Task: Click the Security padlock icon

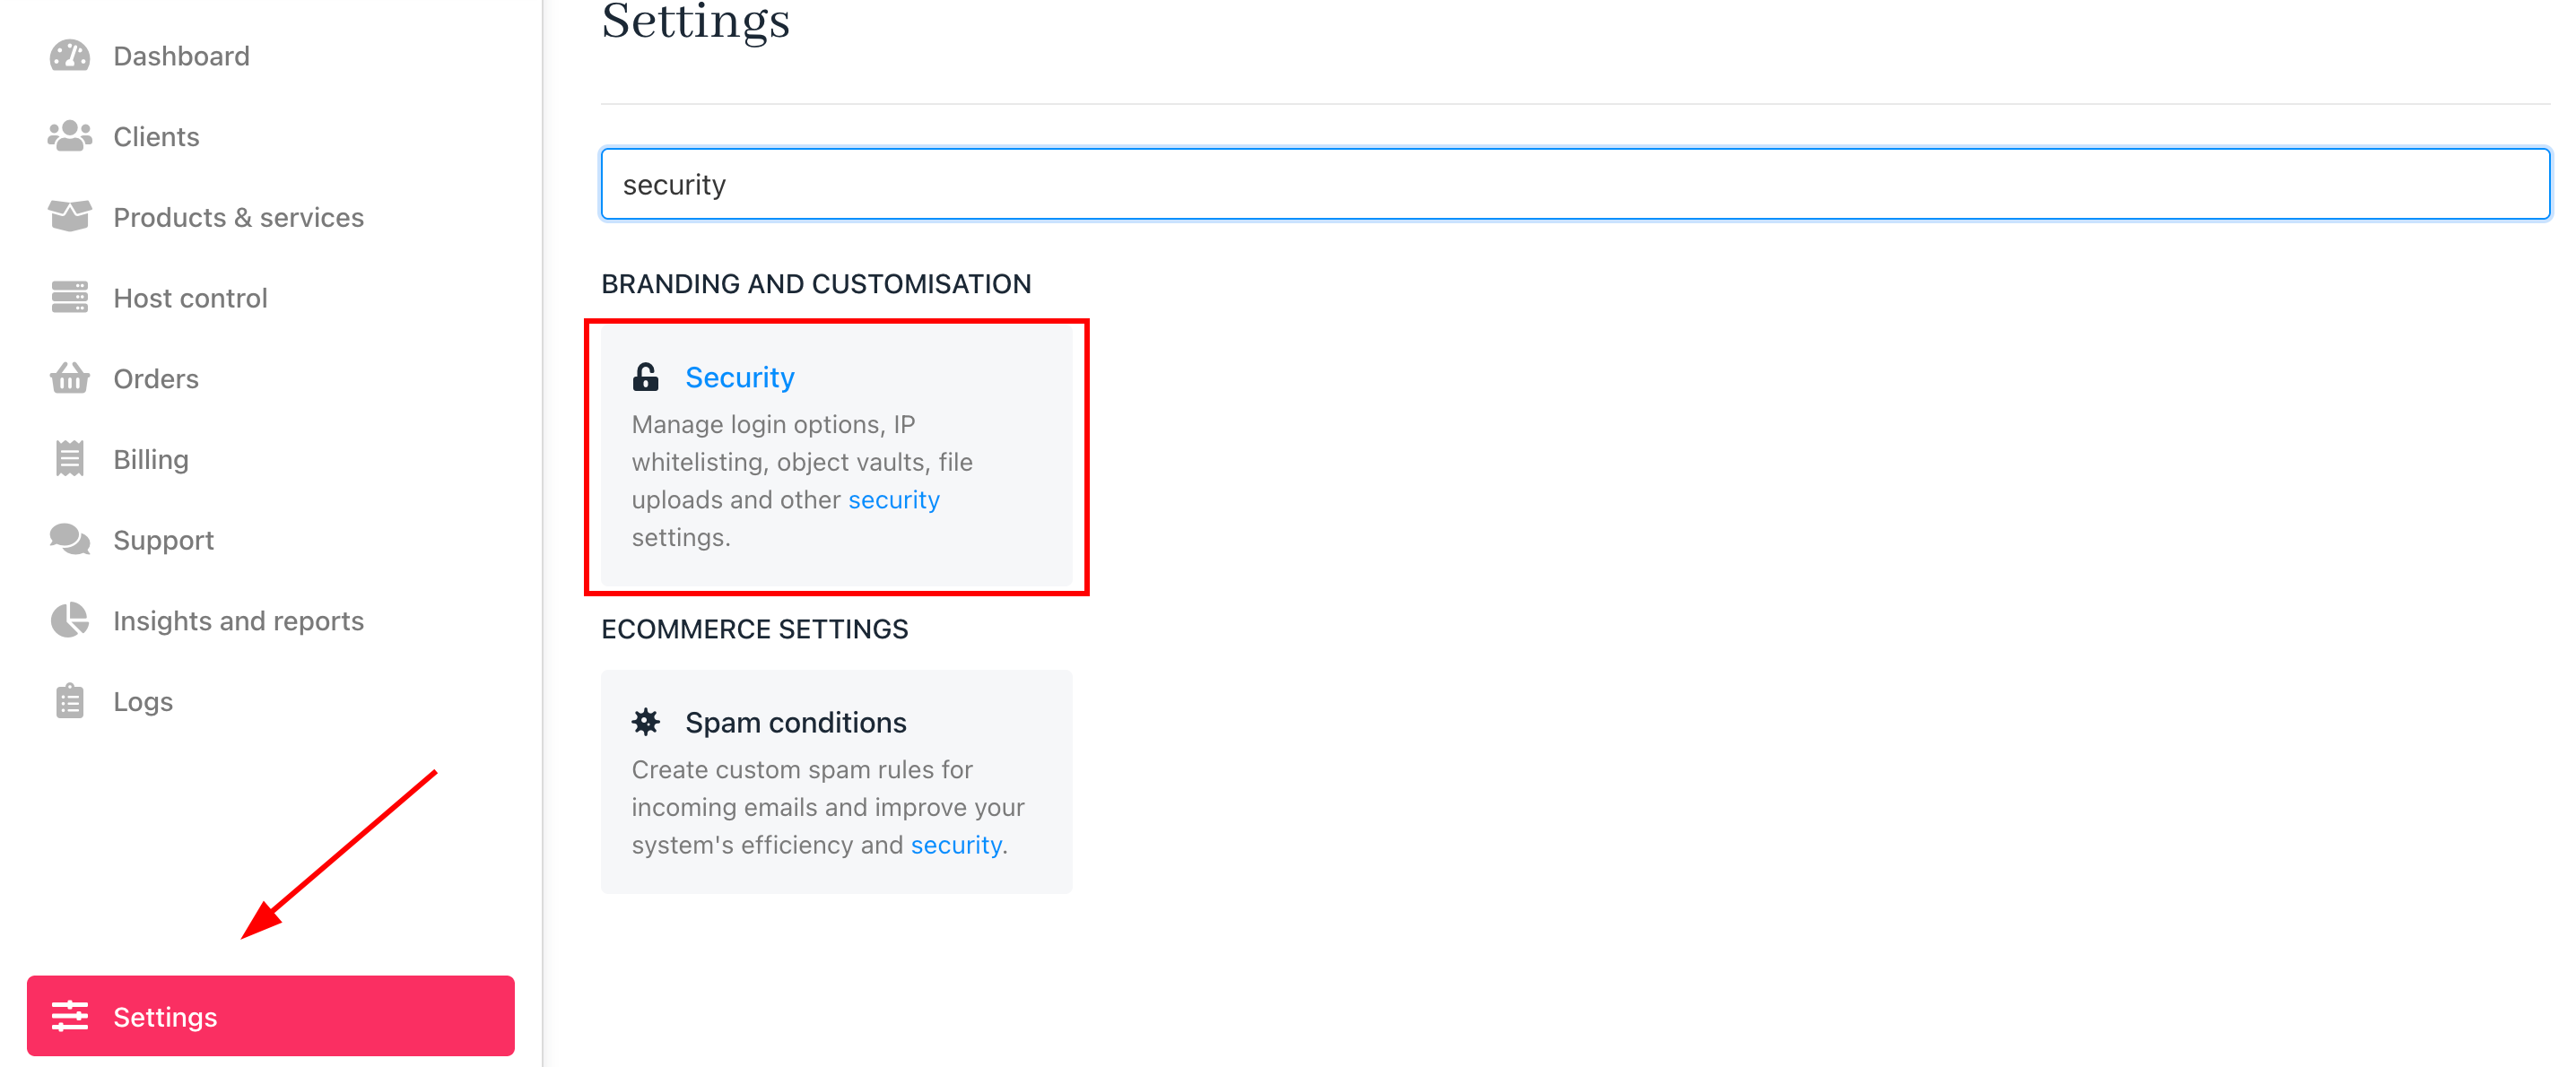Action: pyautogui.click(x=646, y=377)
